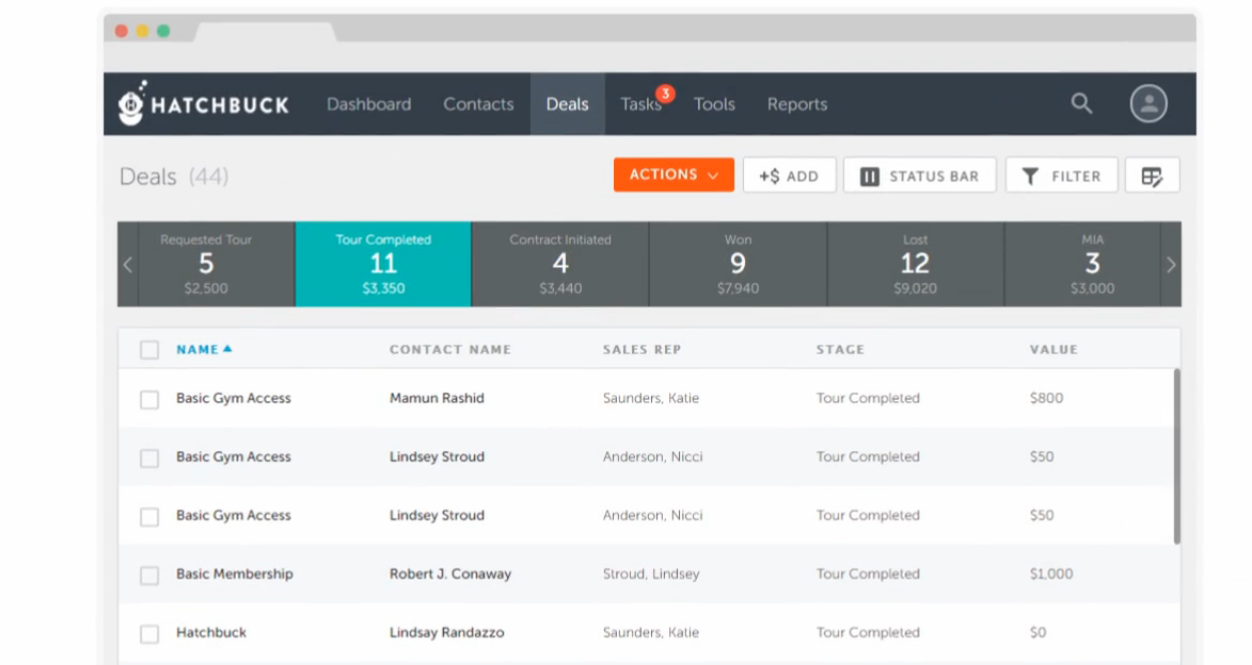Click Tour Completed stage in Basic Membership row
1252x665 pixels.
point(868,574)
